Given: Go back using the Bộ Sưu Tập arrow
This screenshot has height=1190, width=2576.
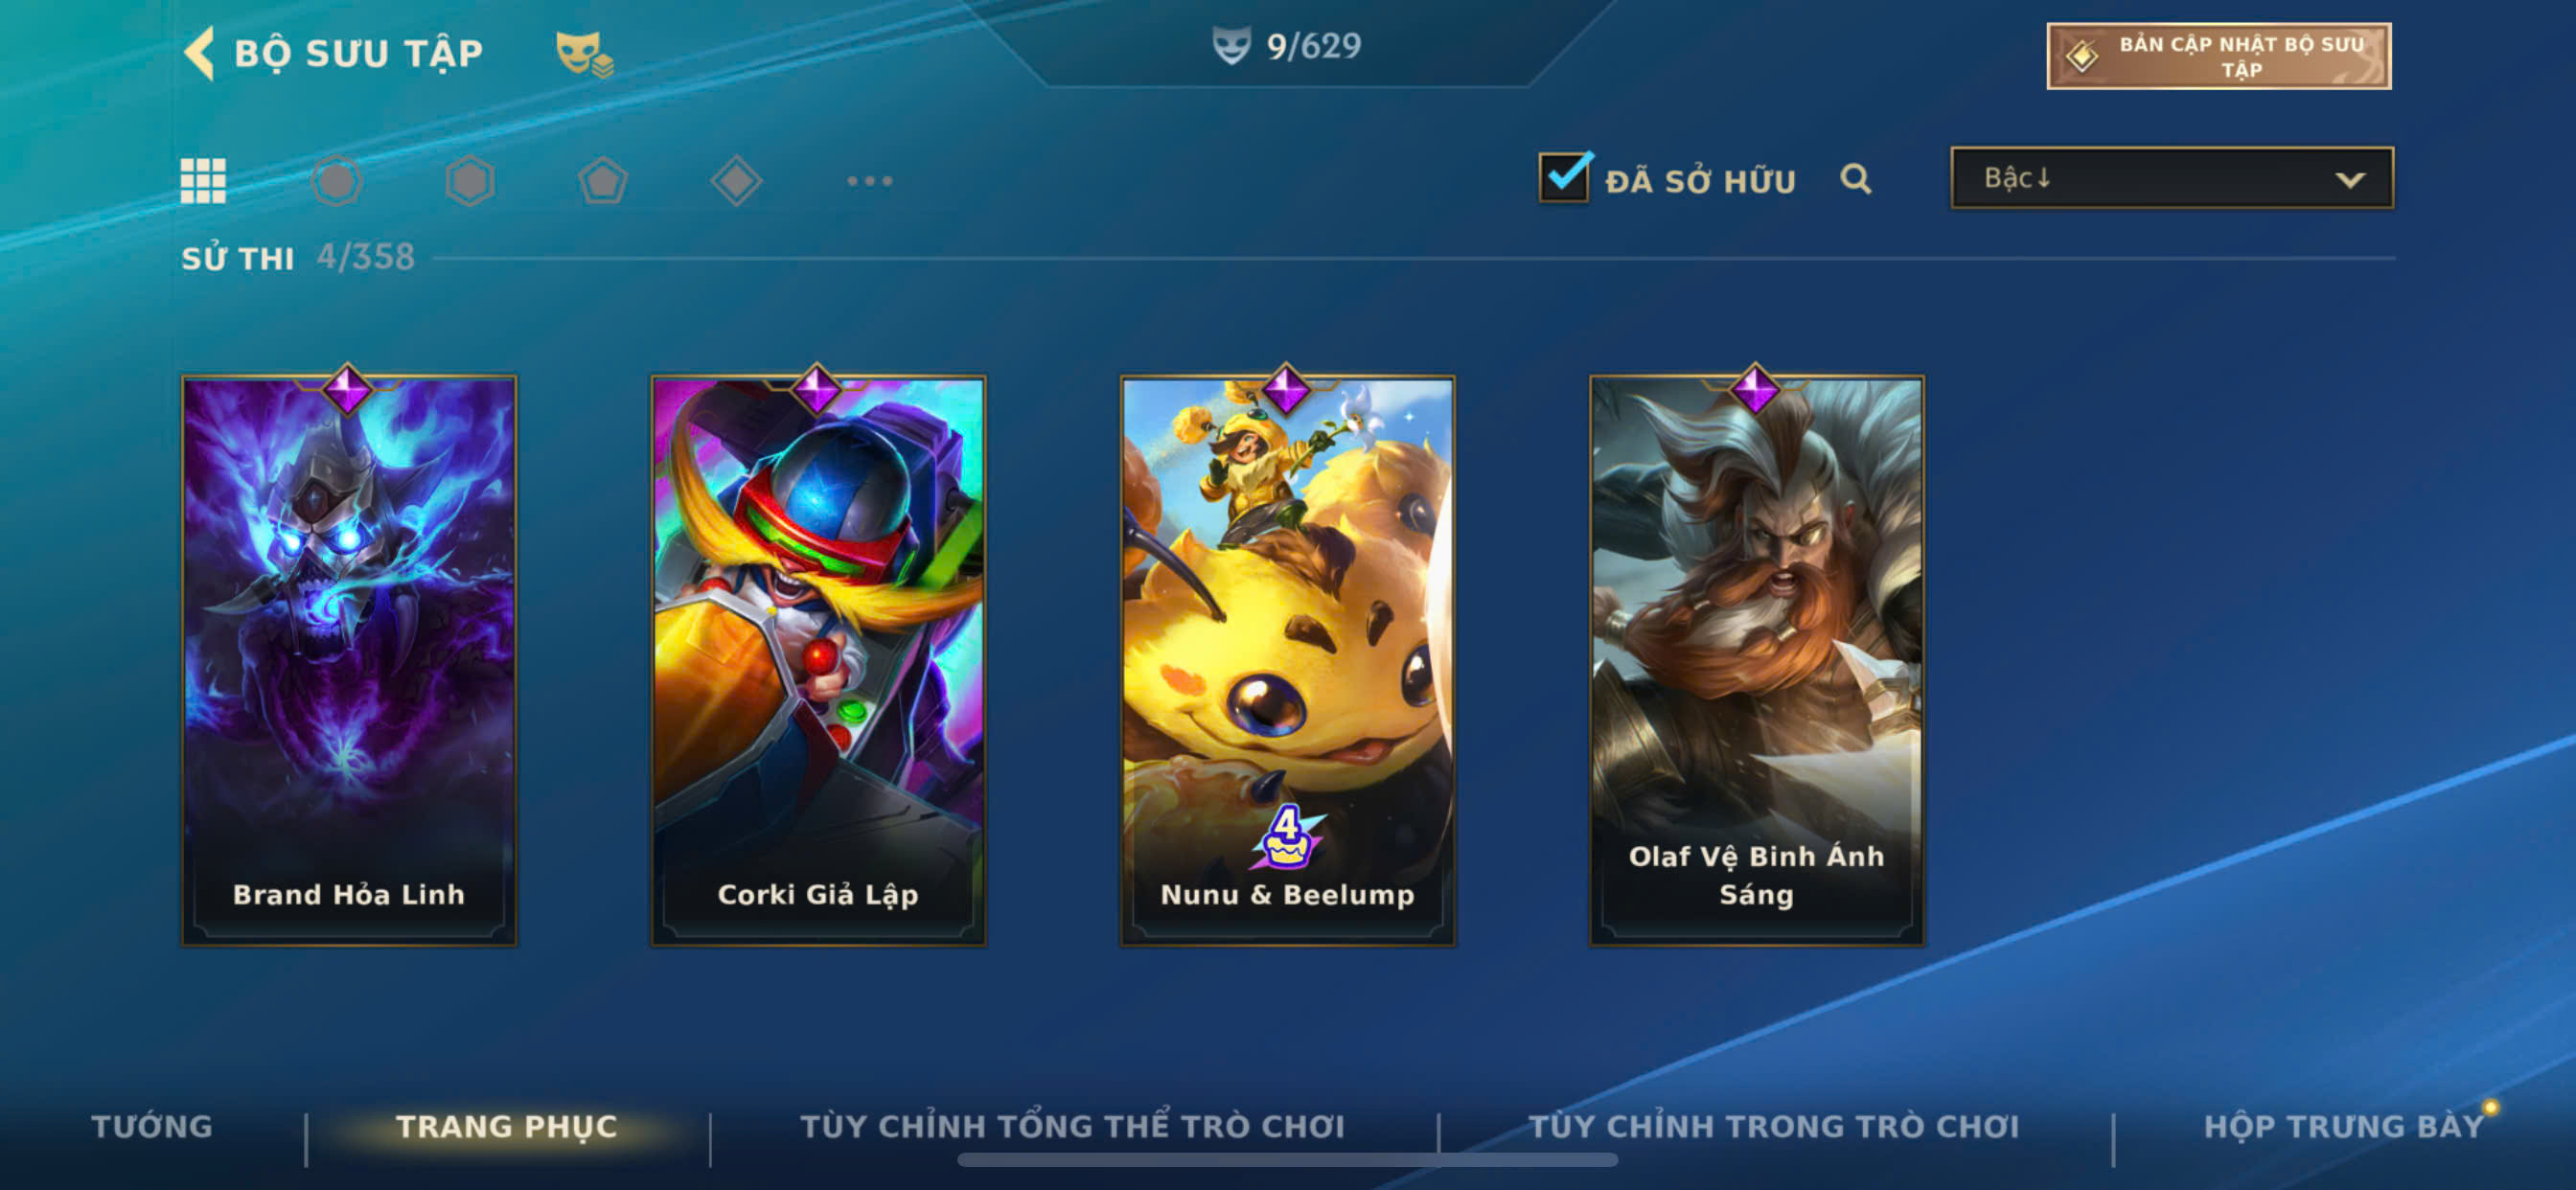Looking at the screenshot, I should [200, 52].
